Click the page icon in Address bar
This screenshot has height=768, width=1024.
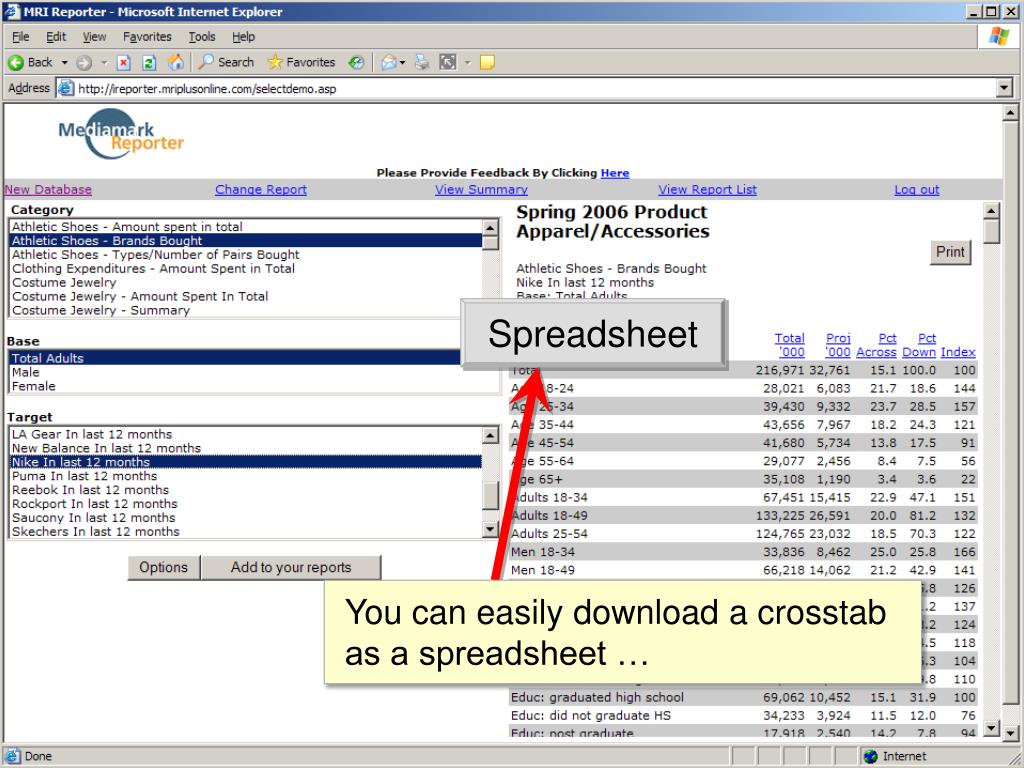[x=66, y=88]
